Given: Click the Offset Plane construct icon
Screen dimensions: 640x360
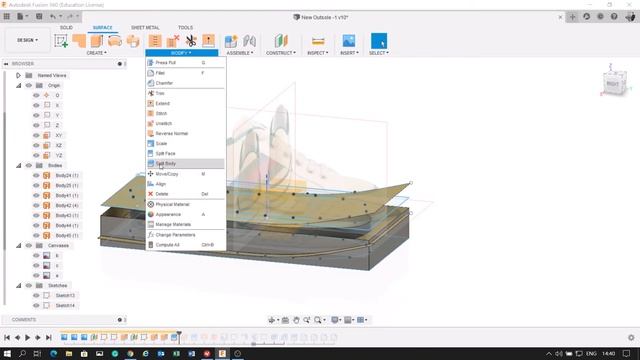Looking at the screenshot, I should point(281,41).
